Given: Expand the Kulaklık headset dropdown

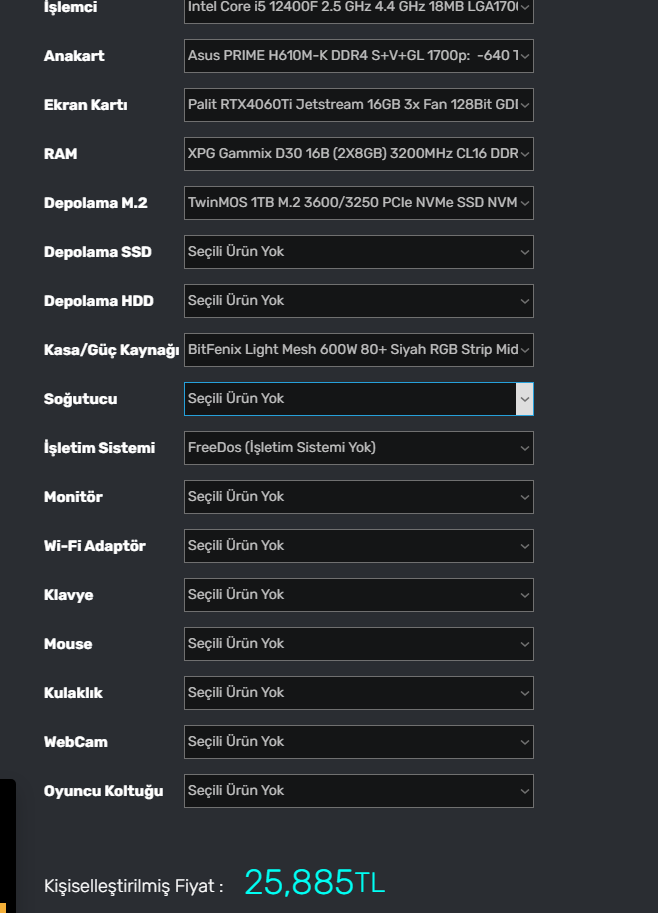Looking at the screenshot, I should pos(358,693).
